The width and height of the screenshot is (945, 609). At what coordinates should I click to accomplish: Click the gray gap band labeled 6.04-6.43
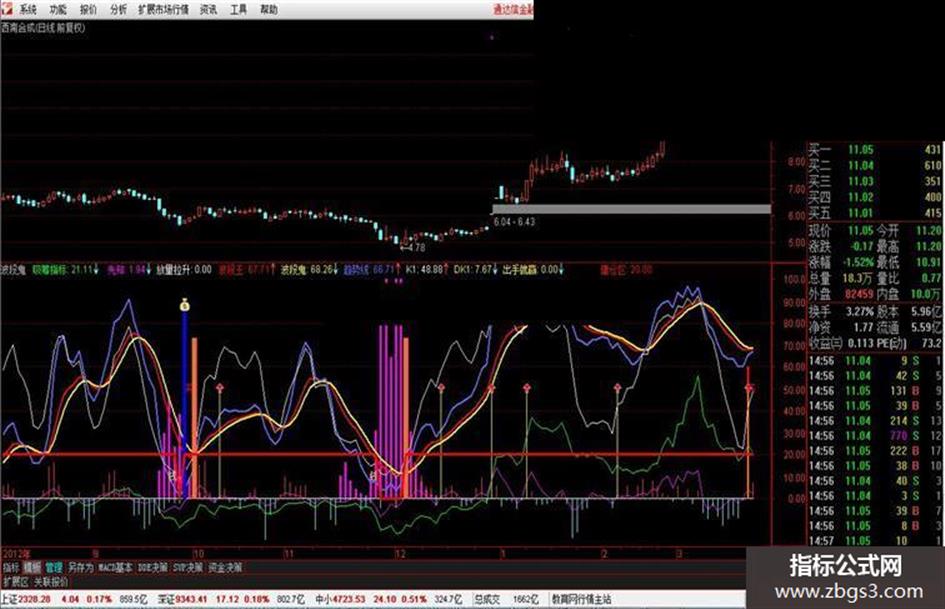(x=632, y=209)
